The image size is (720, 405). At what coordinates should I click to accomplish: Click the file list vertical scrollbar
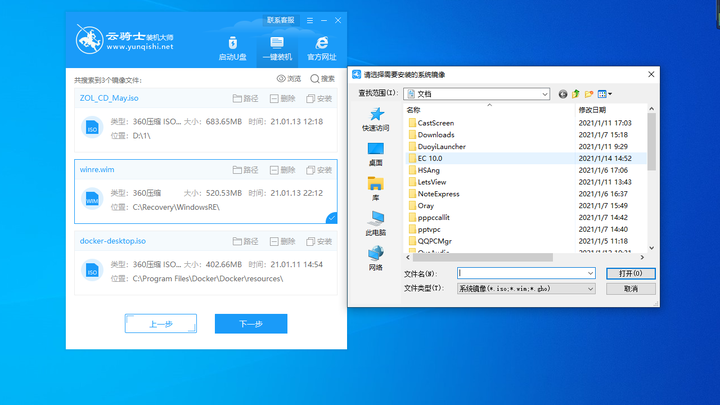click(651, 141)
